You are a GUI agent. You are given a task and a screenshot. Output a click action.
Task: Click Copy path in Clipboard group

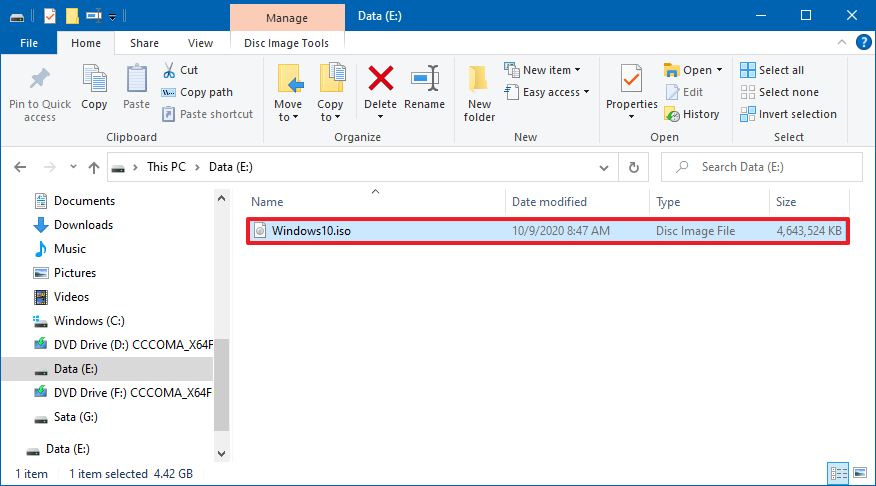pyautogui.click(x=197, y=92)
